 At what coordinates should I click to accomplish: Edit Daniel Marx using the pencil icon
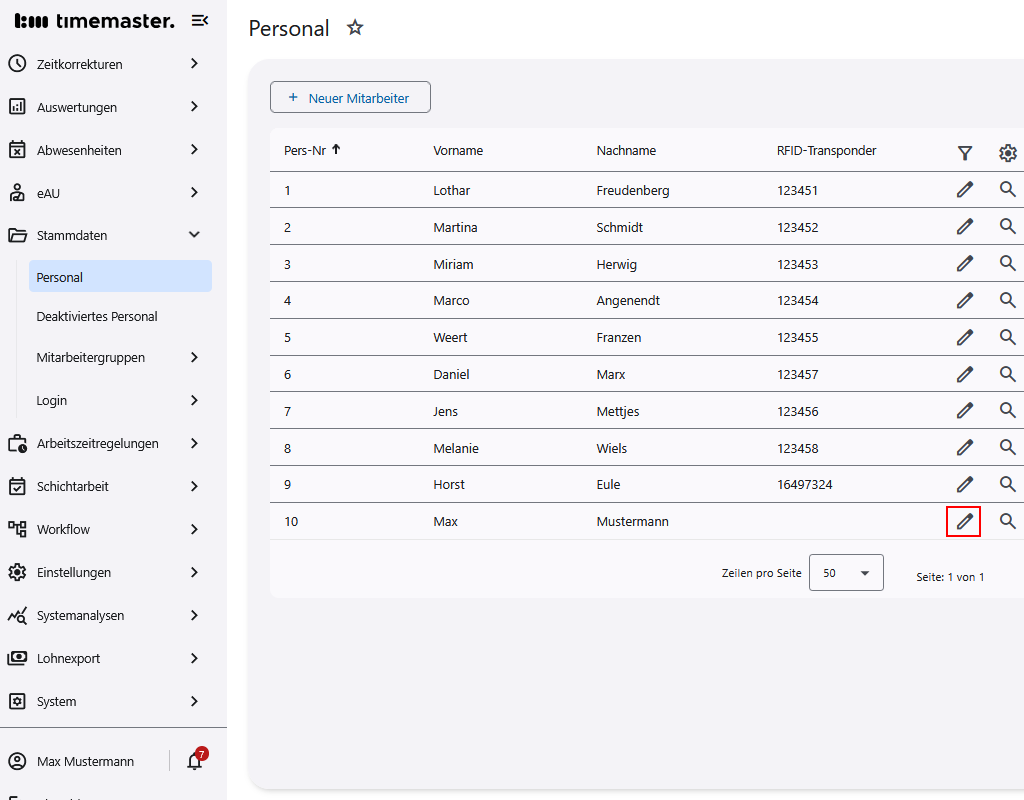click(964, 374)
